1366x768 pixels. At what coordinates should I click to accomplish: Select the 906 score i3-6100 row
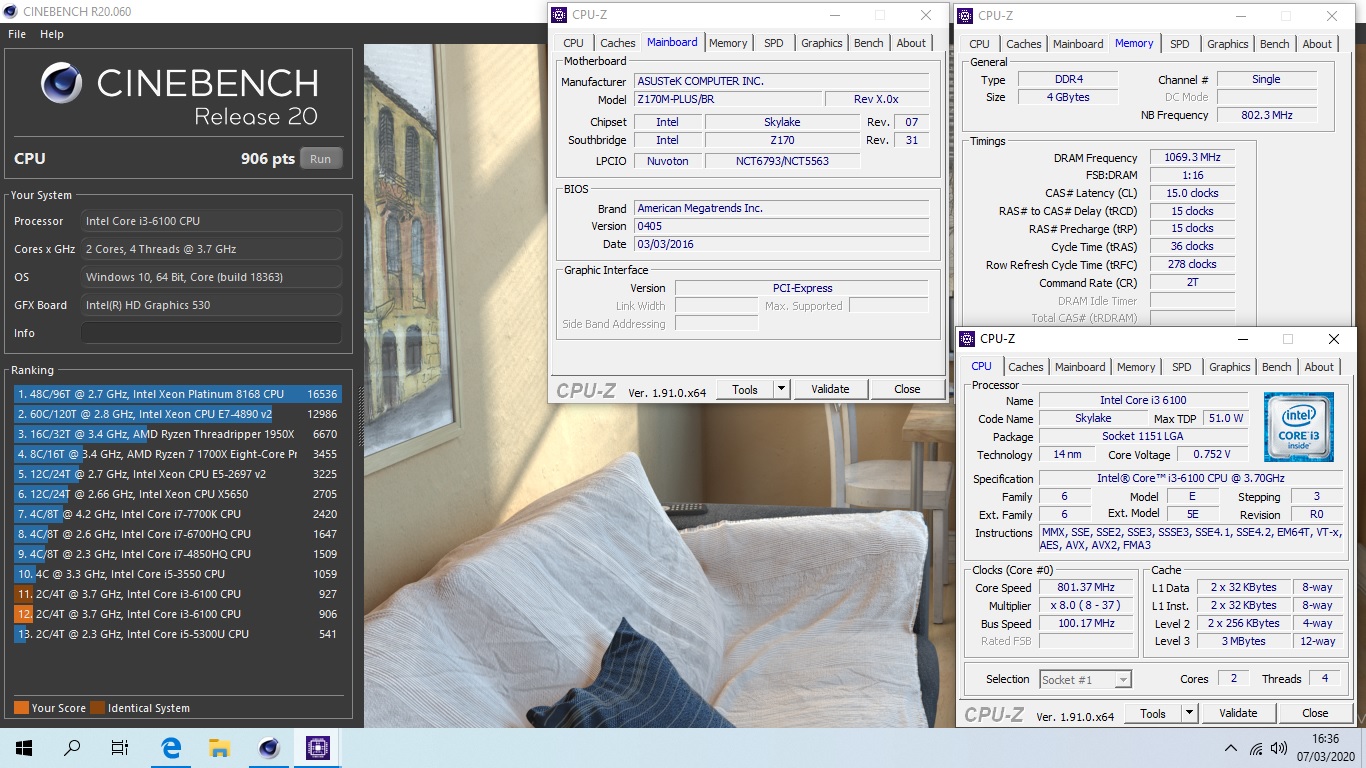click(177, 614)
